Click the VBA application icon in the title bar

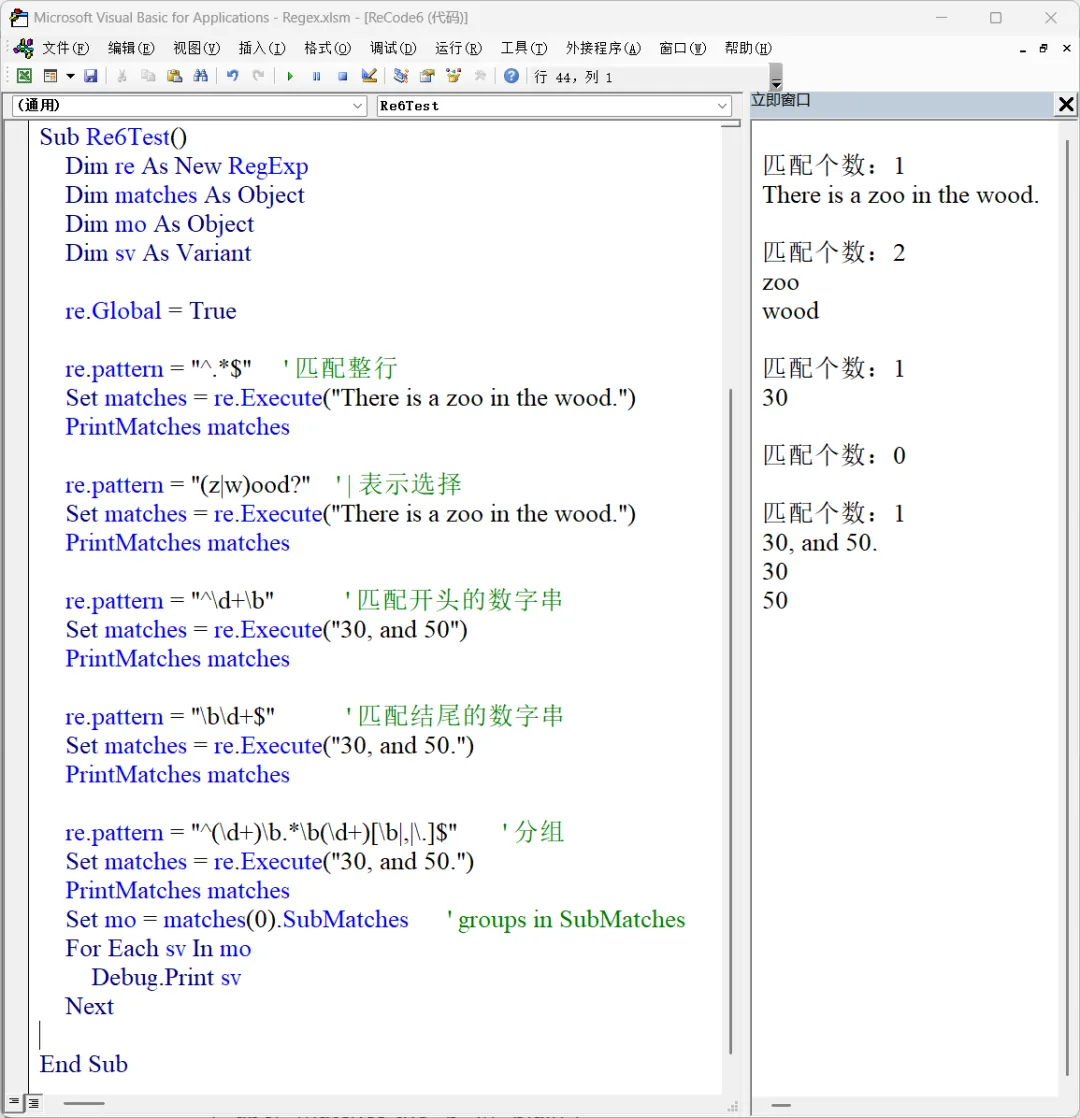click(x=19, y=18)
